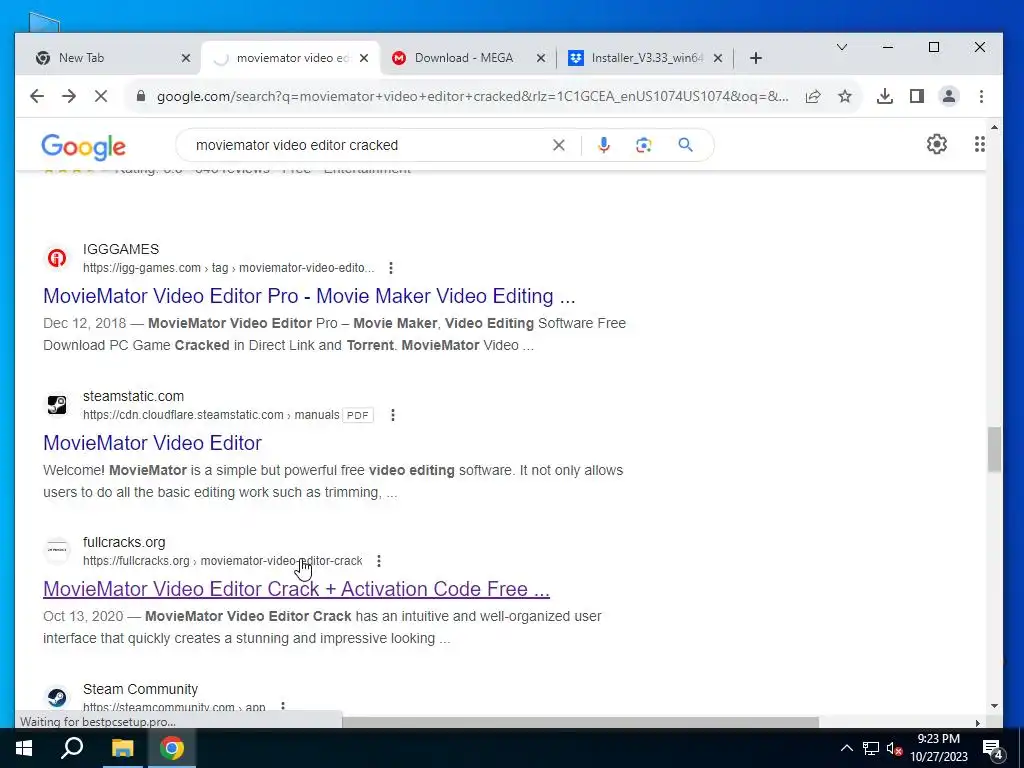Select the PDF label badge

click(357, 415)
